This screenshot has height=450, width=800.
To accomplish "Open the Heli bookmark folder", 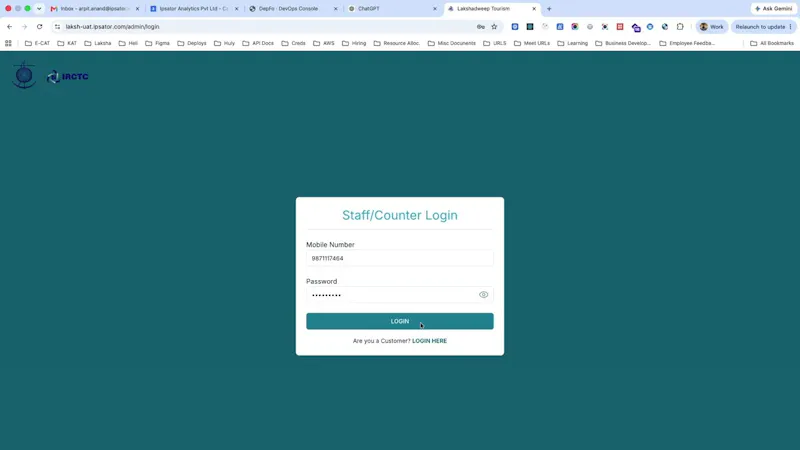I will coord(128,43).
